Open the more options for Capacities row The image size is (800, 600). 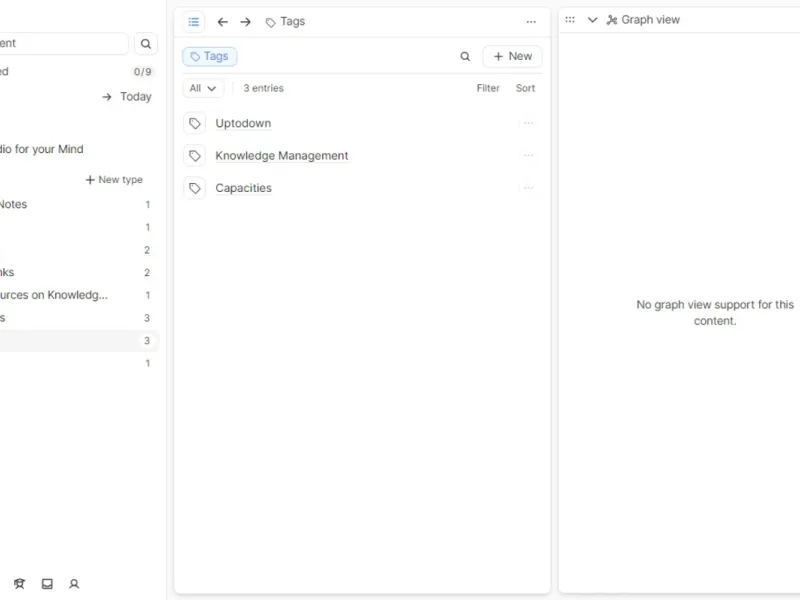(529, 188)
